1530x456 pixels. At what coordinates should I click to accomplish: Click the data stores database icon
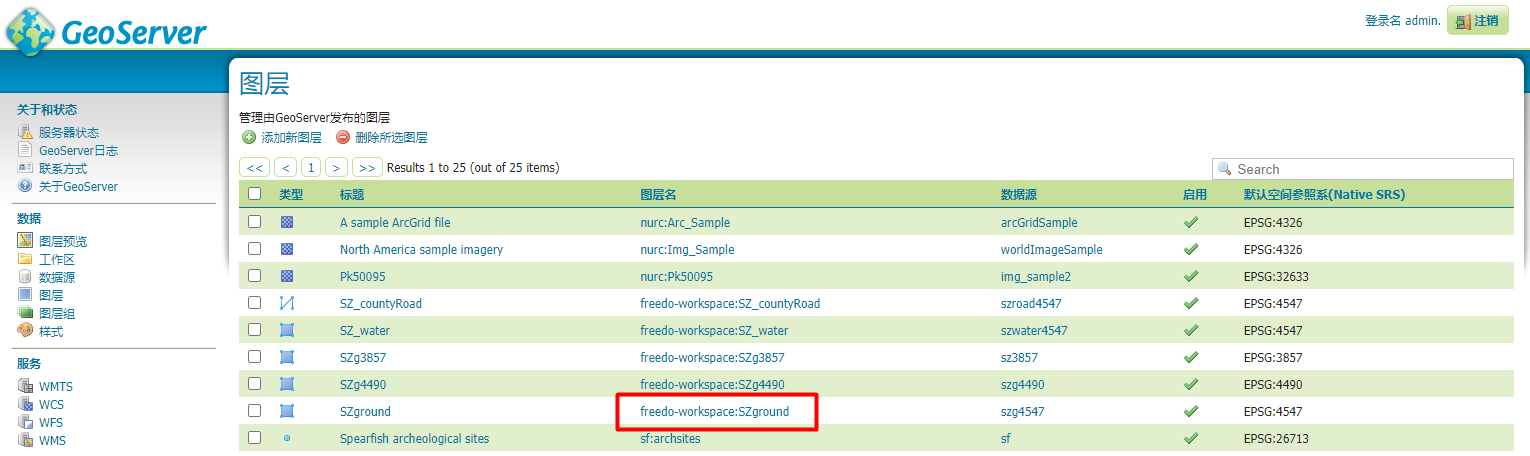(25, 276)
